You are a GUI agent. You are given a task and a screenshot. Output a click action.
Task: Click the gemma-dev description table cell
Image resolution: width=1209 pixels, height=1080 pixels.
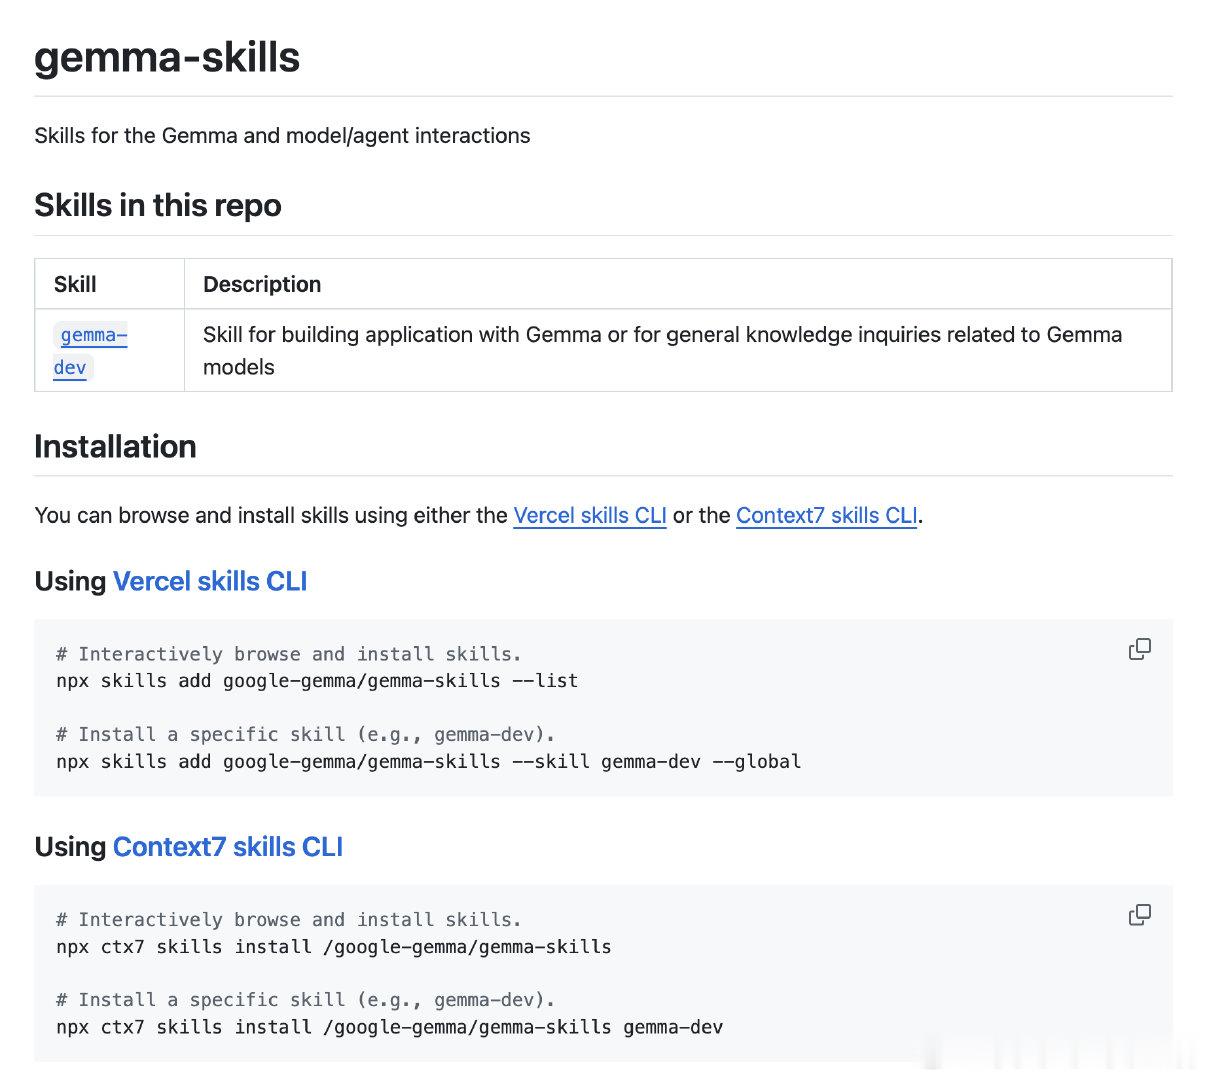678,350
